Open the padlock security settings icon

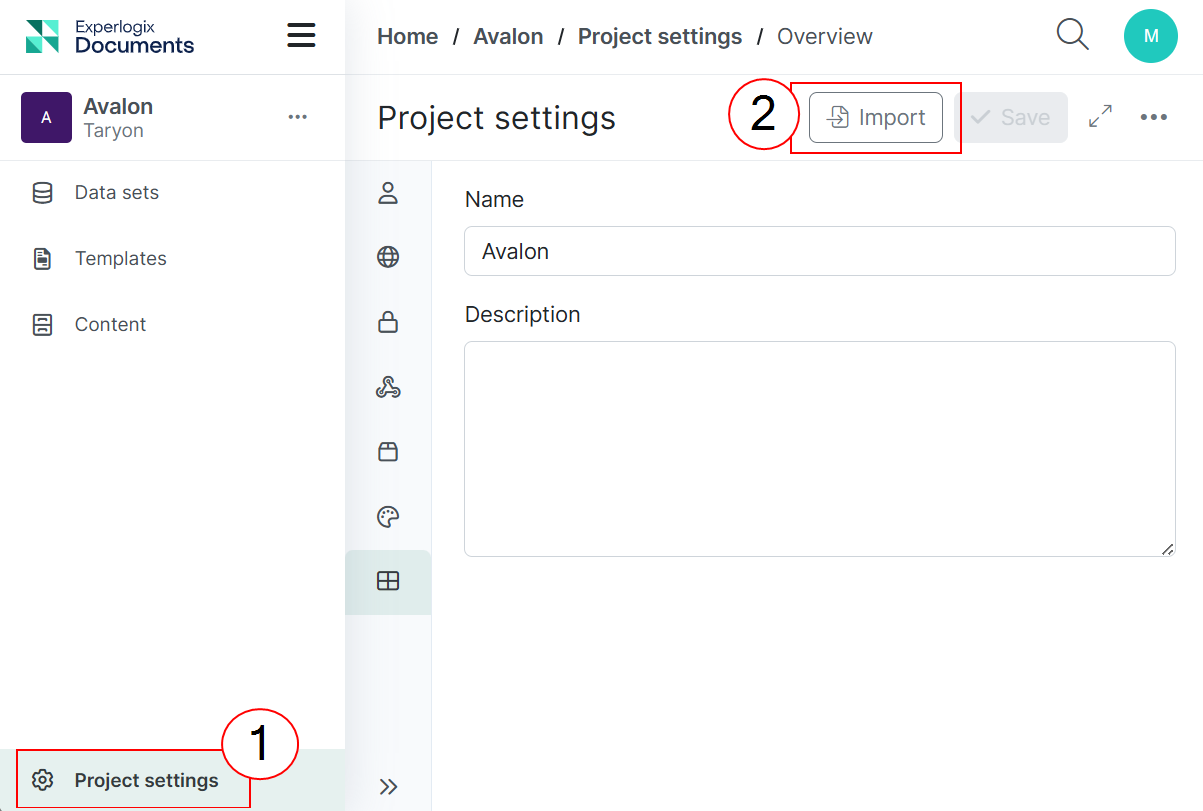tap(388, 322)
